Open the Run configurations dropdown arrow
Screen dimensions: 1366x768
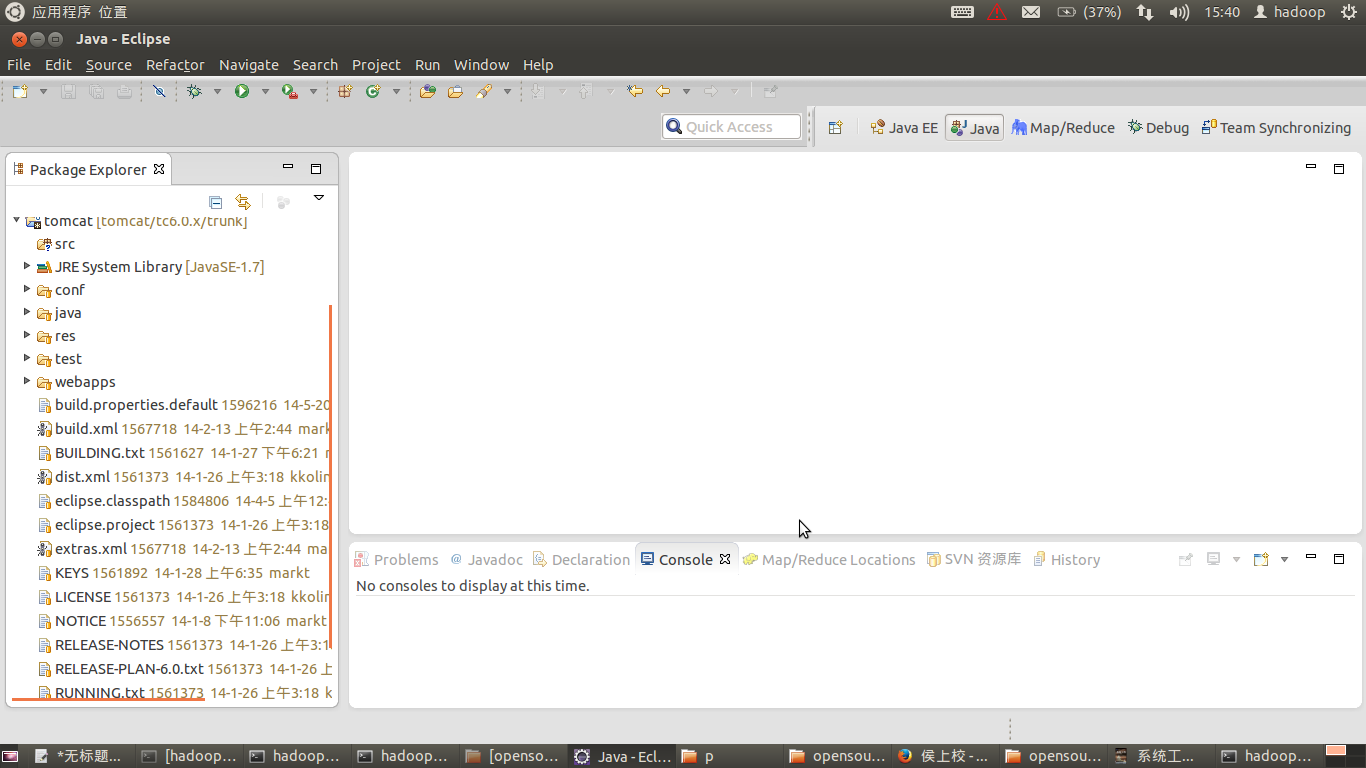[265, 91]
